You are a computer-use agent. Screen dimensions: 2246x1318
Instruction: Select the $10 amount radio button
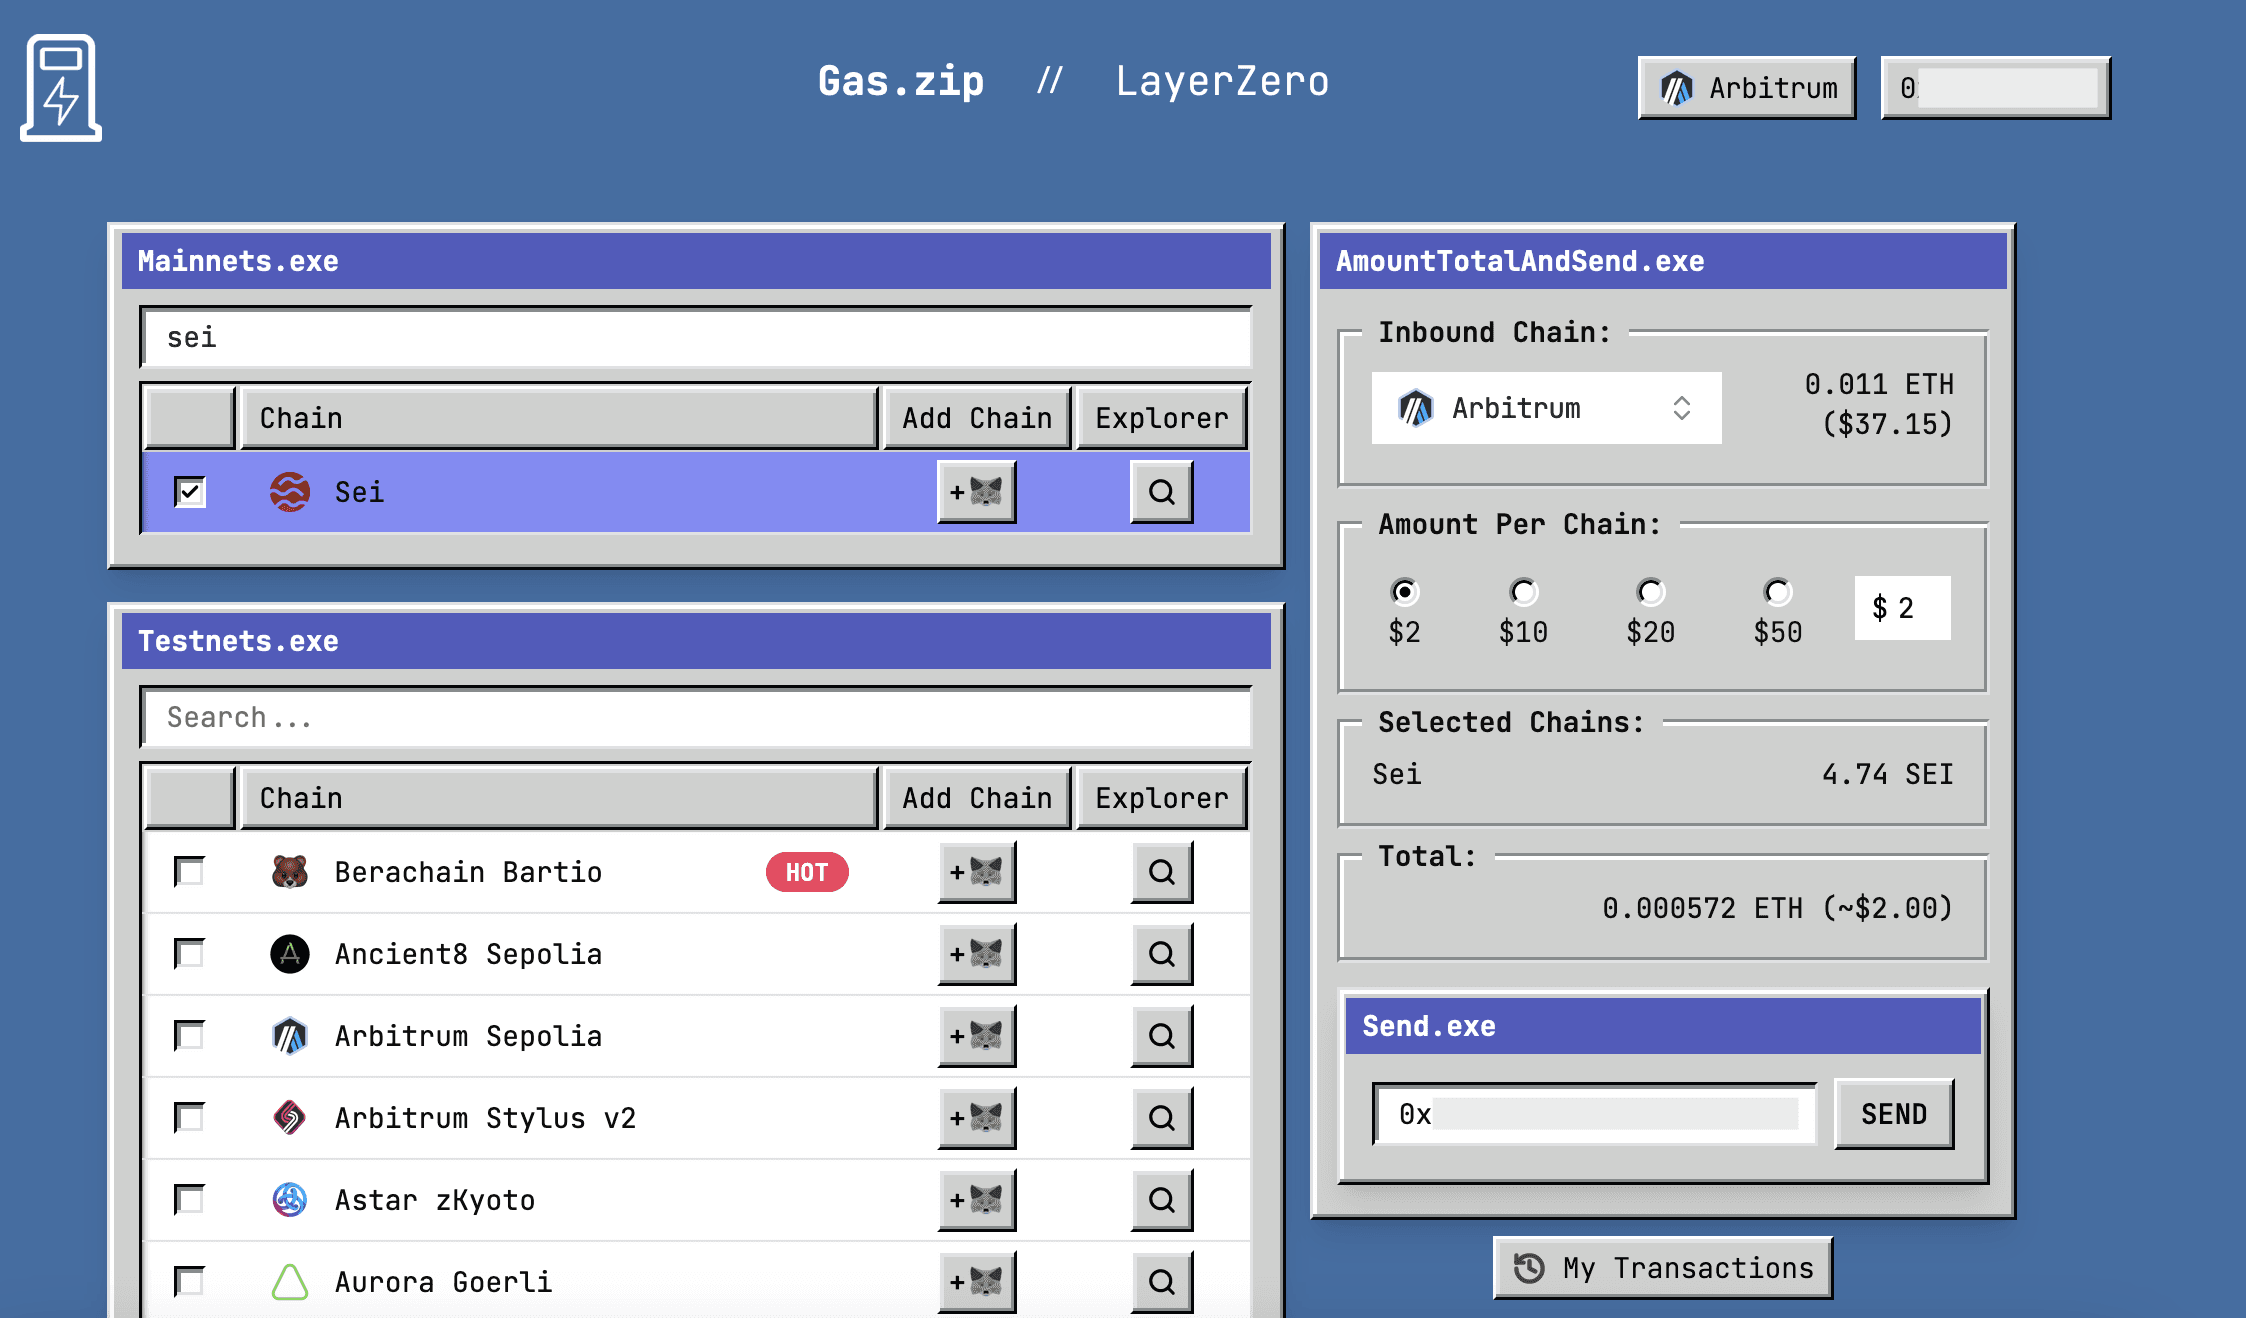coord(1523,592)
